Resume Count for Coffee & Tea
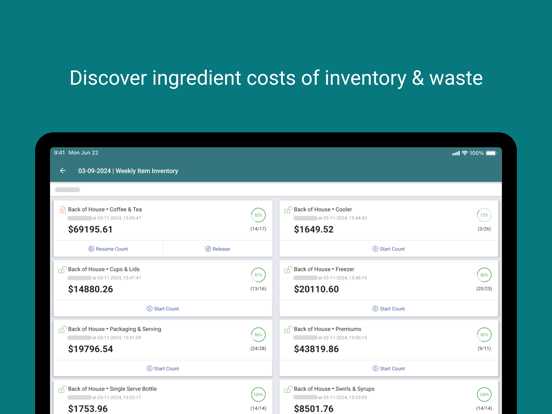This screenshot has width=552, height=414. 108,249
